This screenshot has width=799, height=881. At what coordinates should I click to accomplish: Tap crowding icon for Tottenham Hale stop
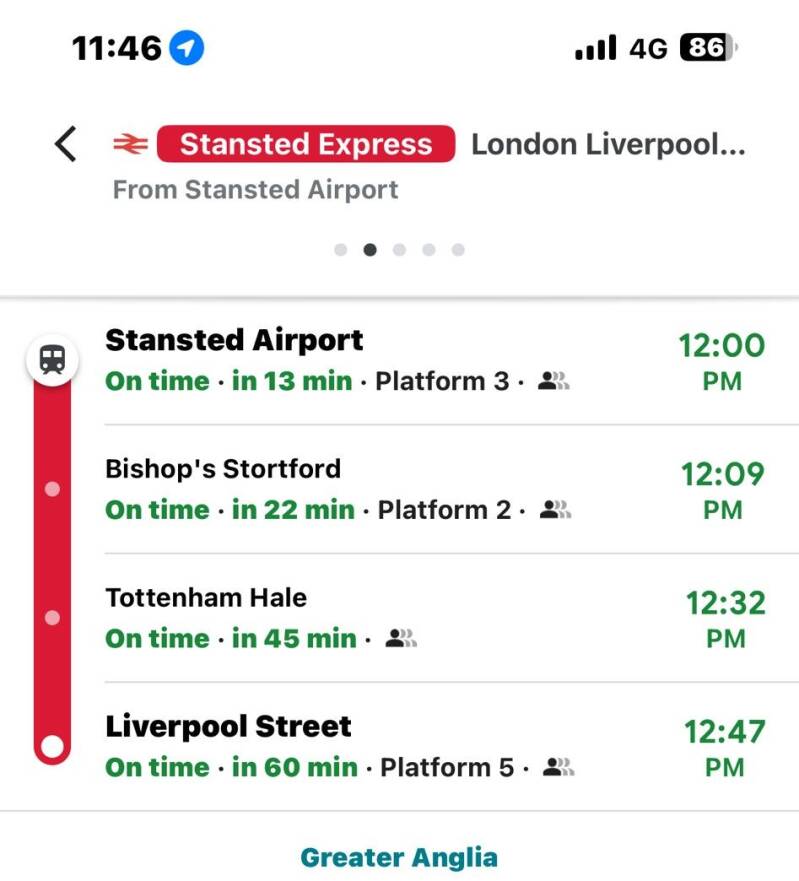tap(401, 638)
